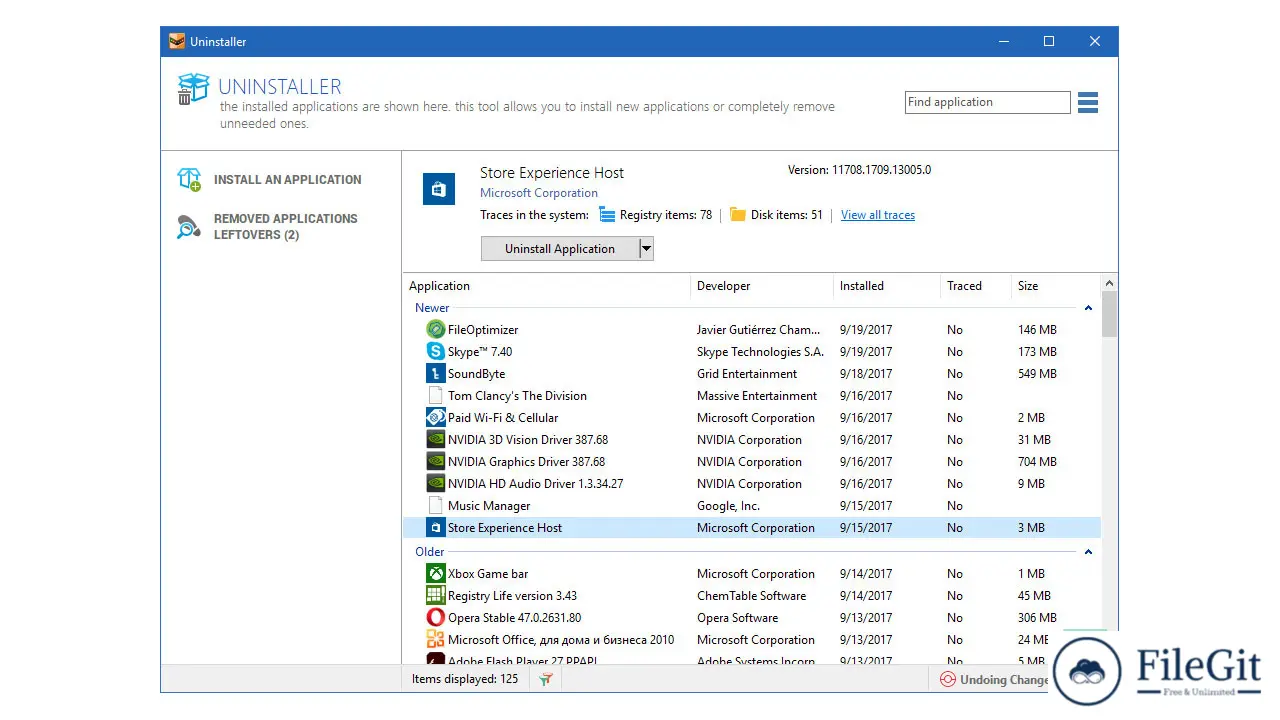The image size is (1280, 720).
Task: Click the Javier Gutiérrez developer cell
Action: coord(760,330)
